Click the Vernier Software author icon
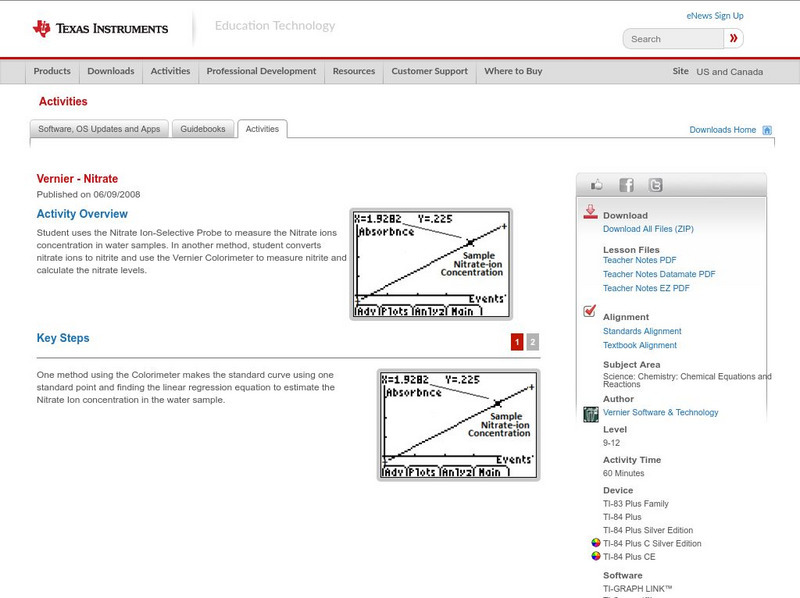The image size is (800, 598). coord(590,412)
